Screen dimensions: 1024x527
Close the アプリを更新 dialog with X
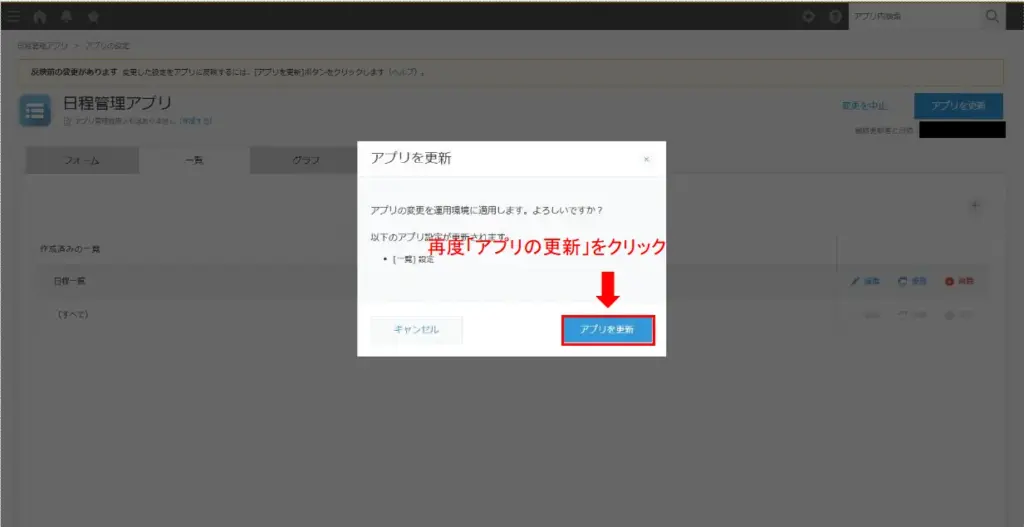click(x=647, y=159)
